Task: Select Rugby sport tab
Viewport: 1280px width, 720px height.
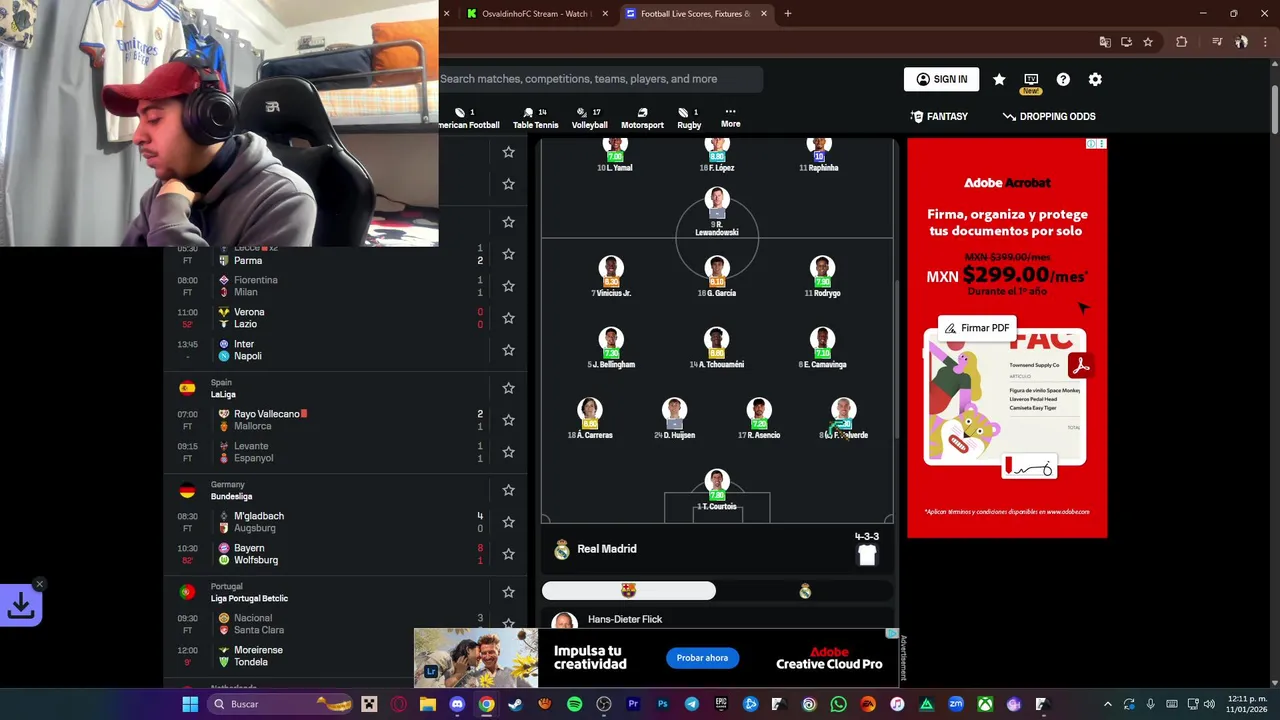Action: point(689,118)
